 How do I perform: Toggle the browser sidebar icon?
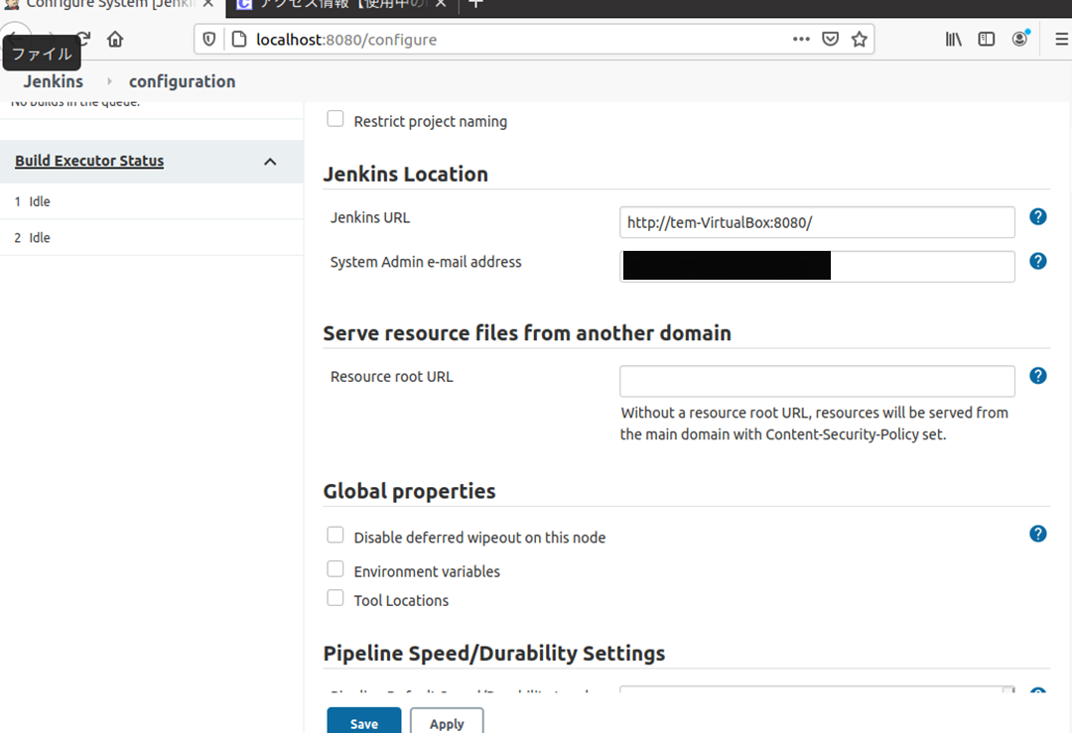tap(986, 39)
